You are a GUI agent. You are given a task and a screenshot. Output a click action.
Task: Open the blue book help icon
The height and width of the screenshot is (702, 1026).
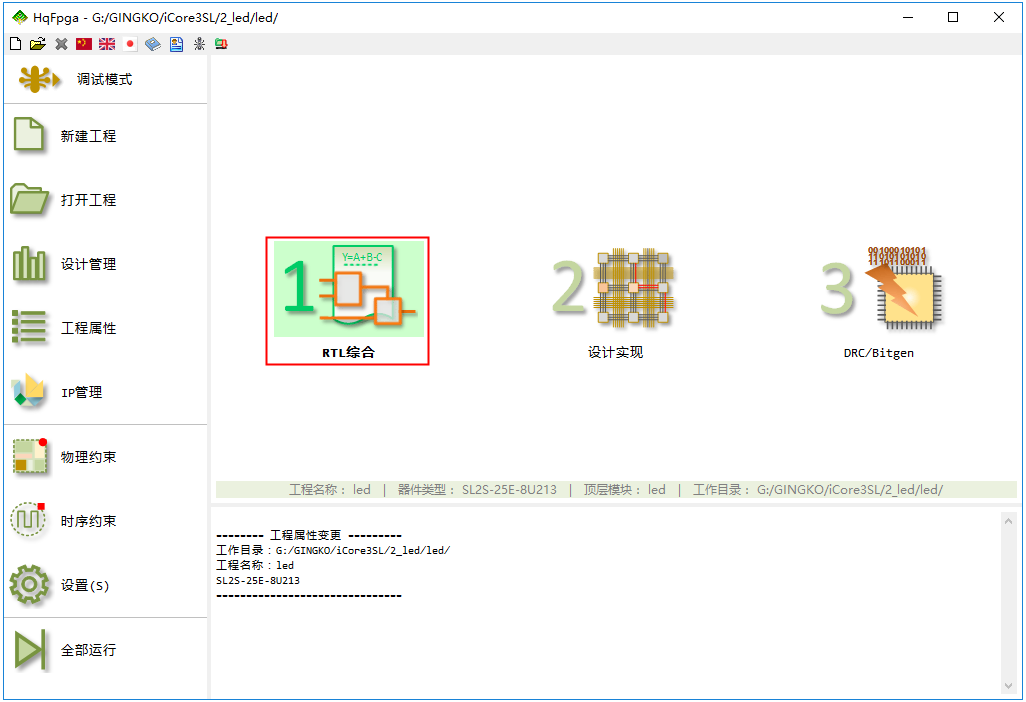point(153,44)
